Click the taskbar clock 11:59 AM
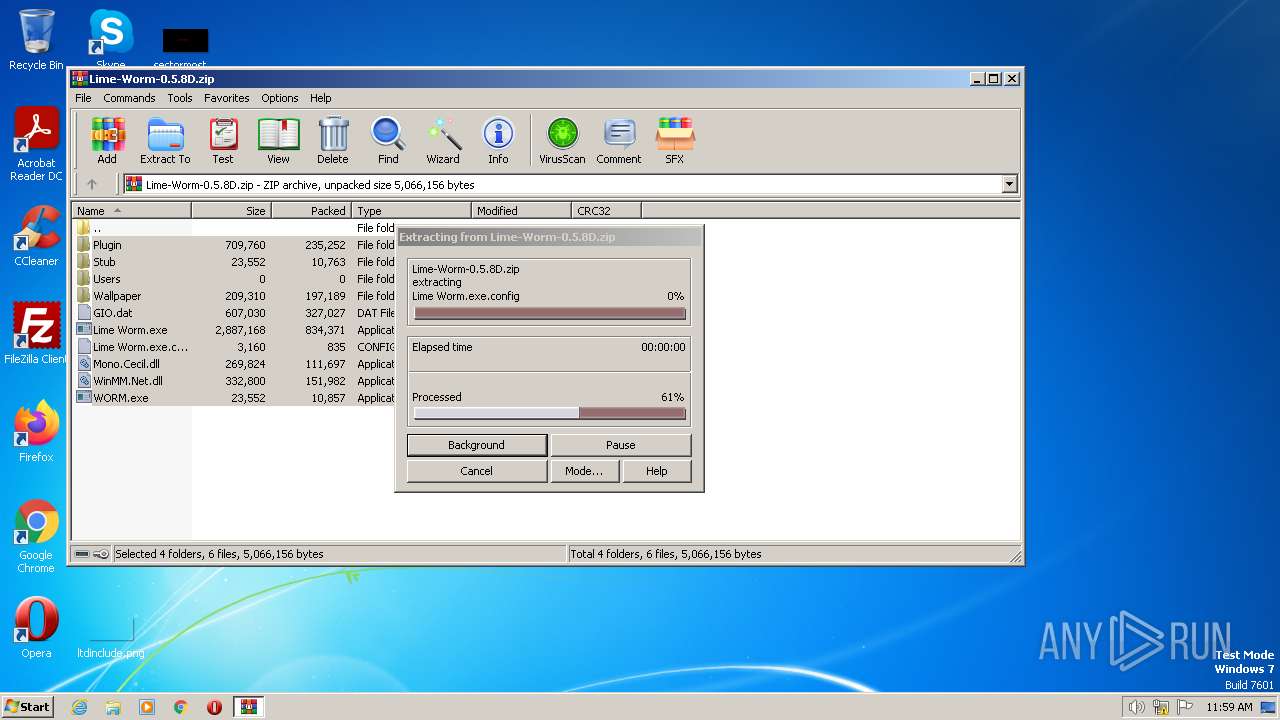 1229,707
